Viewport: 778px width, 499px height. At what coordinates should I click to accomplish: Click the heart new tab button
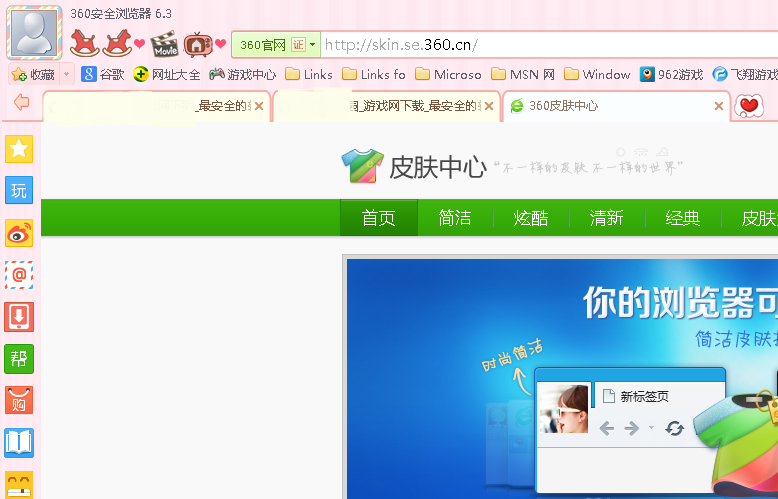tap(749, 106)
